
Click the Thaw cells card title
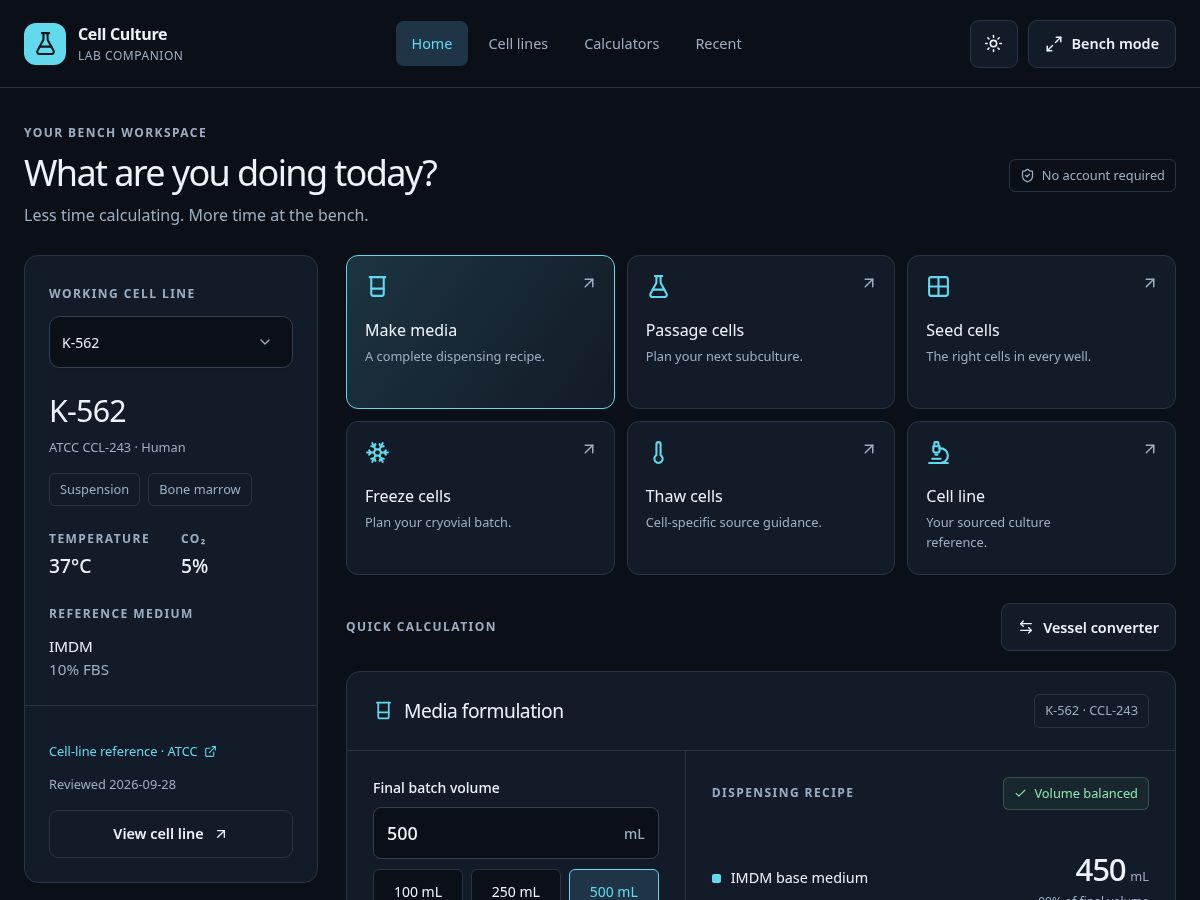click(684, 496)
